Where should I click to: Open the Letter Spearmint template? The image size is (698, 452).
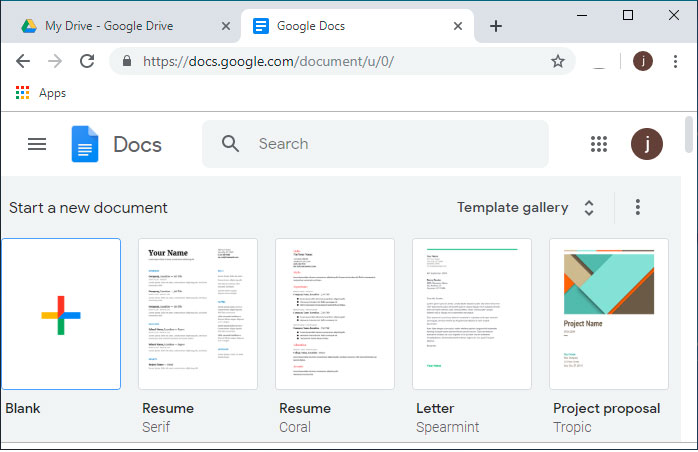click(472, 314)
